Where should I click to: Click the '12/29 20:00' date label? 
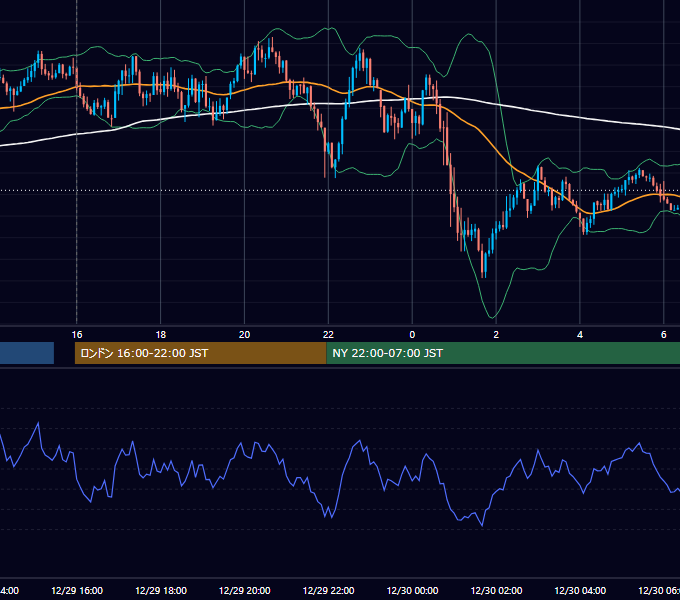coord(245,590)
